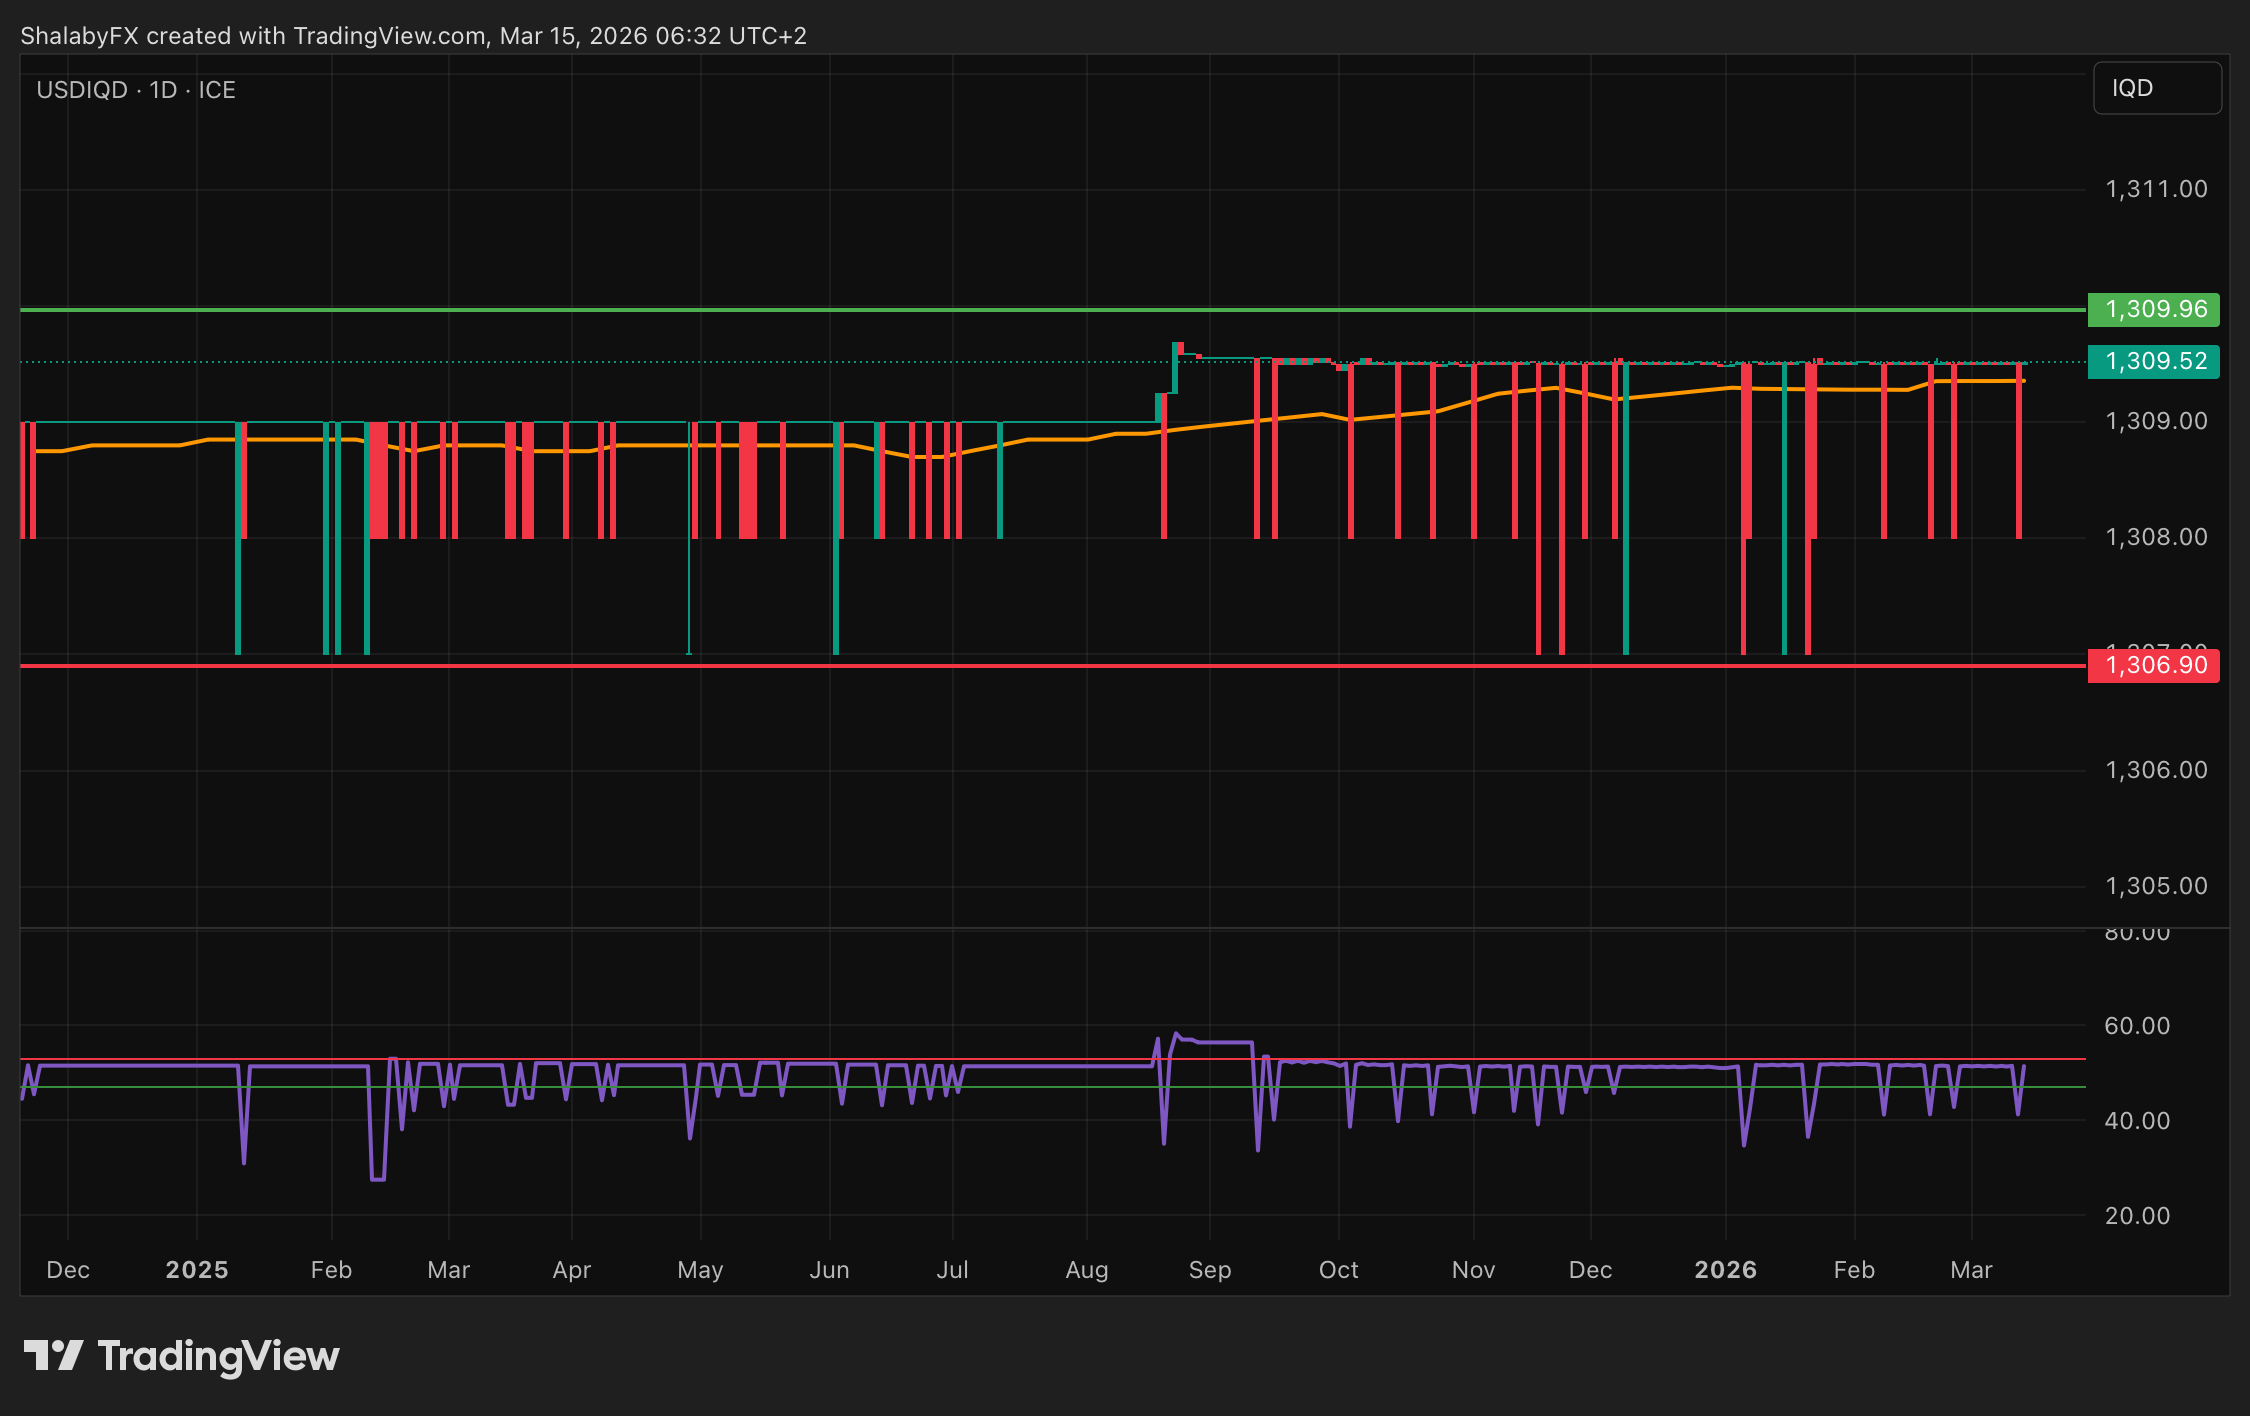
Task: Click the red 1,306.90 price label
Action: point(2153,665)
